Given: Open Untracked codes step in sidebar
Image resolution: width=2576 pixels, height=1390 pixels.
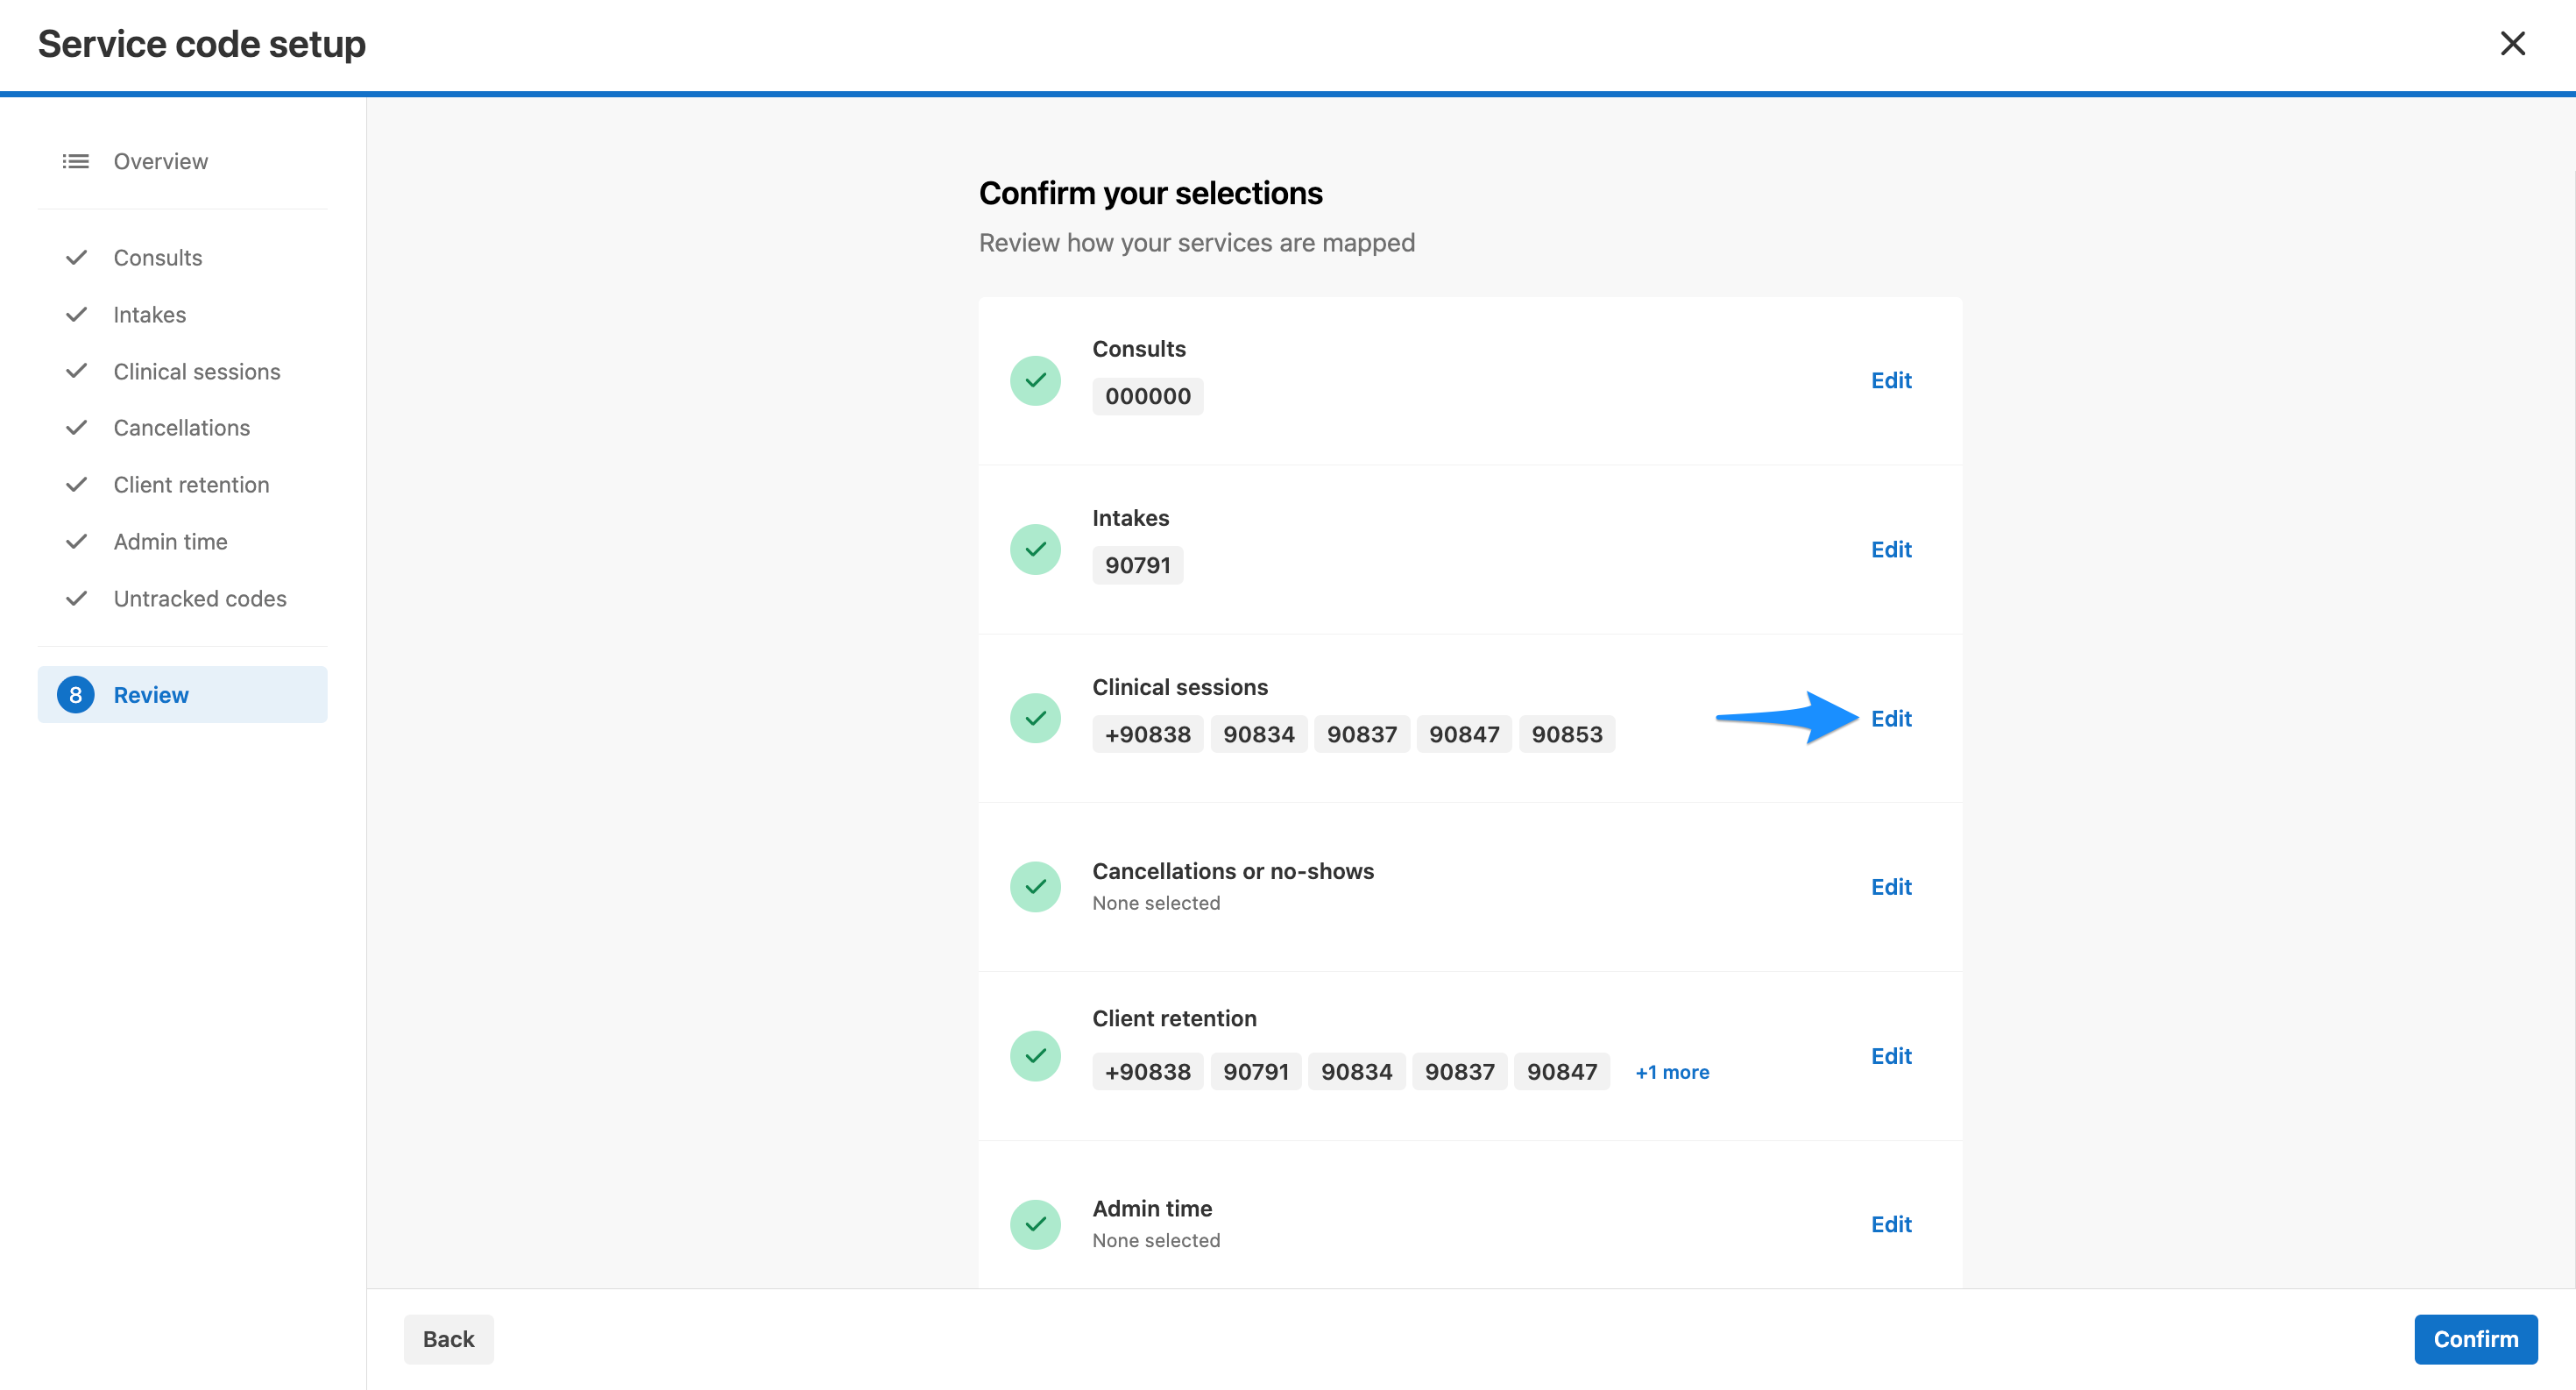Looking at the screenshot, I should [x=199, y=598].
